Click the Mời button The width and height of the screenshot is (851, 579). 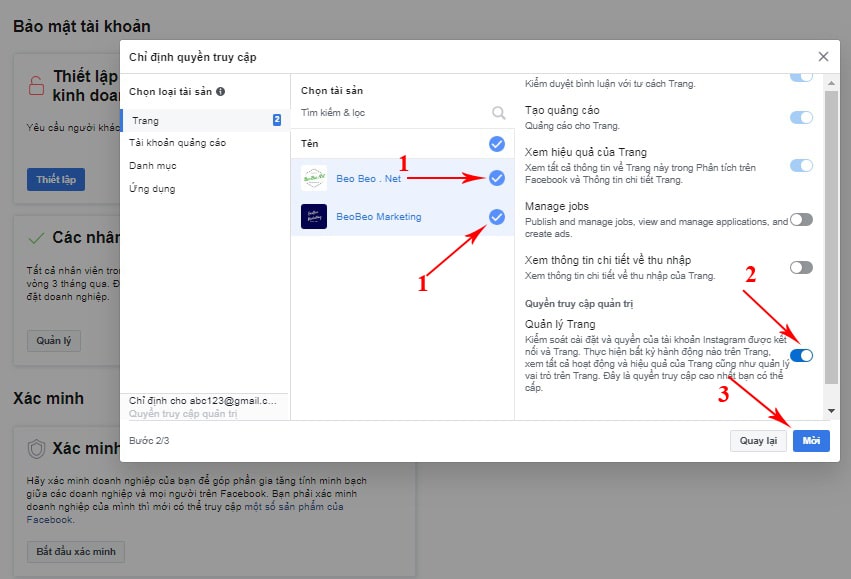(x=811, y=441)
